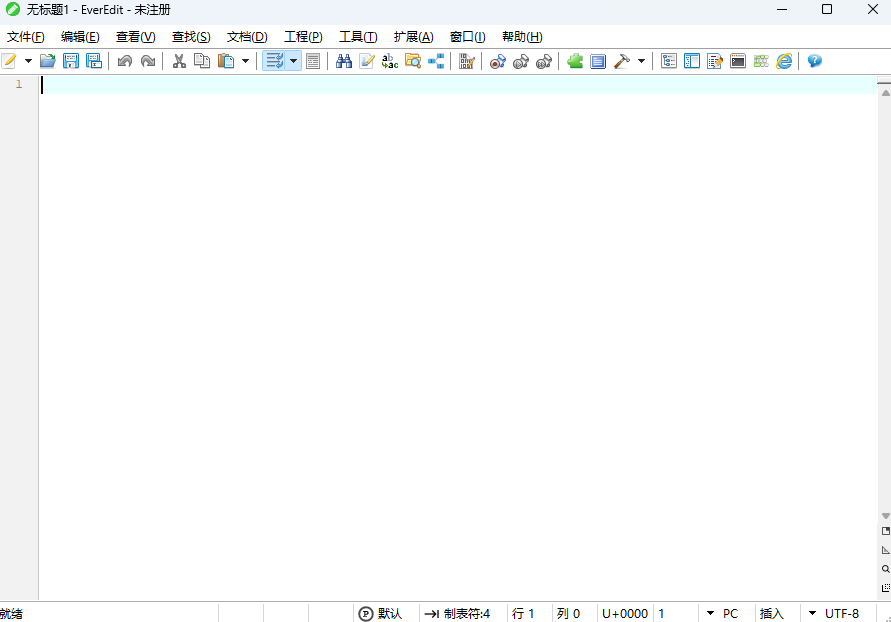Toggle insert mode in the status bar
Viewport: 891px width, 622px height.
(773, 613)
